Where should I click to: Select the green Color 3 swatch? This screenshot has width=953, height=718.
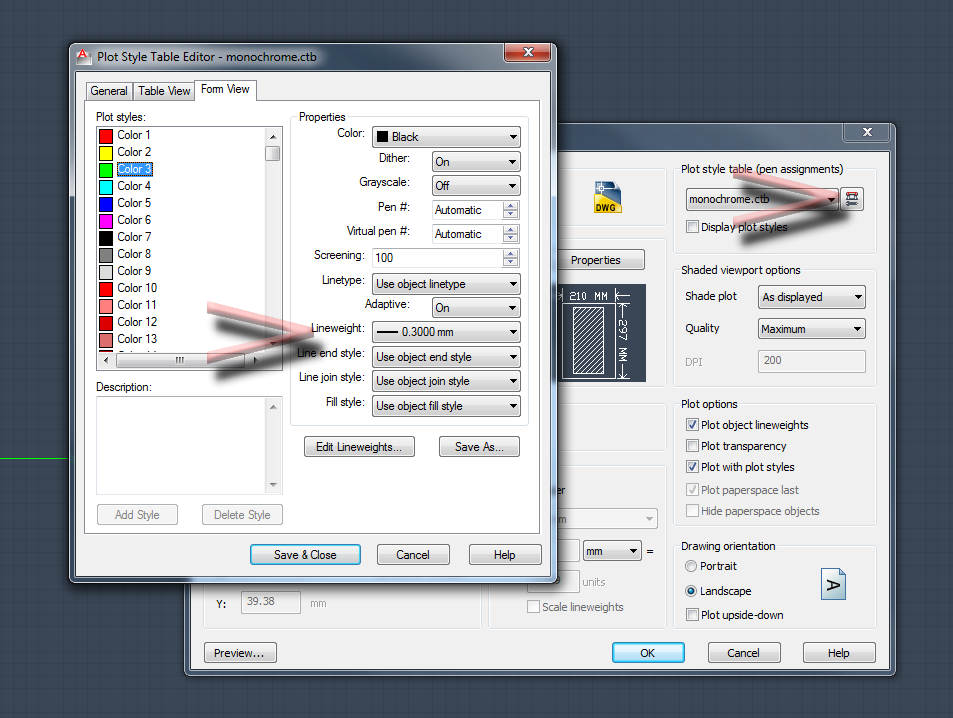[106, 169]
